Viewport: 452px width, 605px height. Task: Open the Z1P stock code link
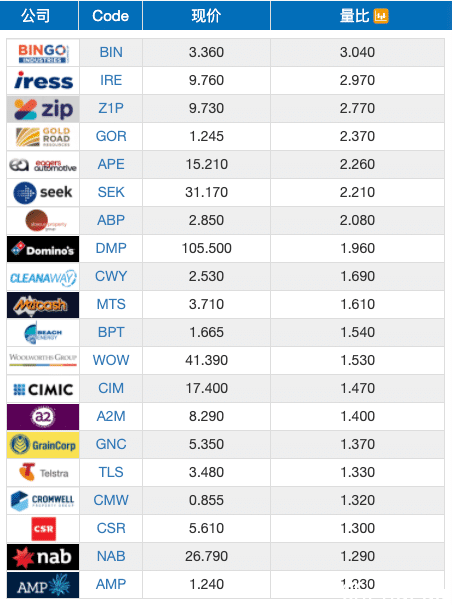click(x=111, y=108)
